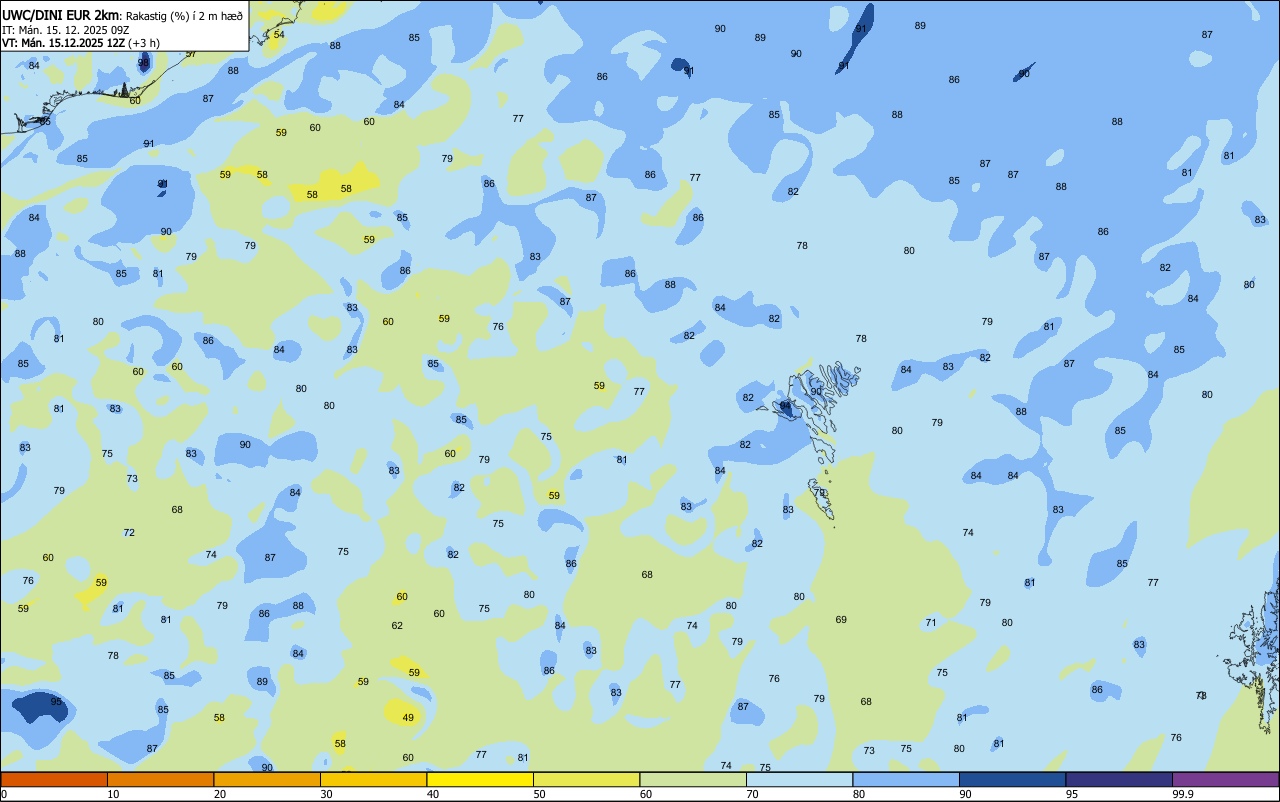The height and width of the screenshot is (802, 1280).
Task: Select the 30–40 legend color segment
Action: 373,779
